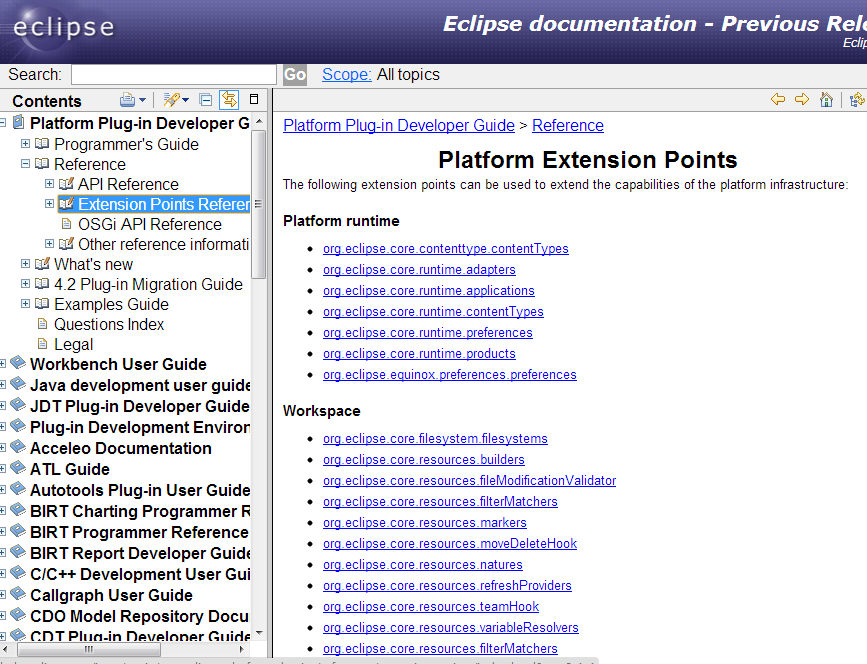Click show in table of contents icon
The width and height of the screenshot is (867, 664).
(858, 100)
